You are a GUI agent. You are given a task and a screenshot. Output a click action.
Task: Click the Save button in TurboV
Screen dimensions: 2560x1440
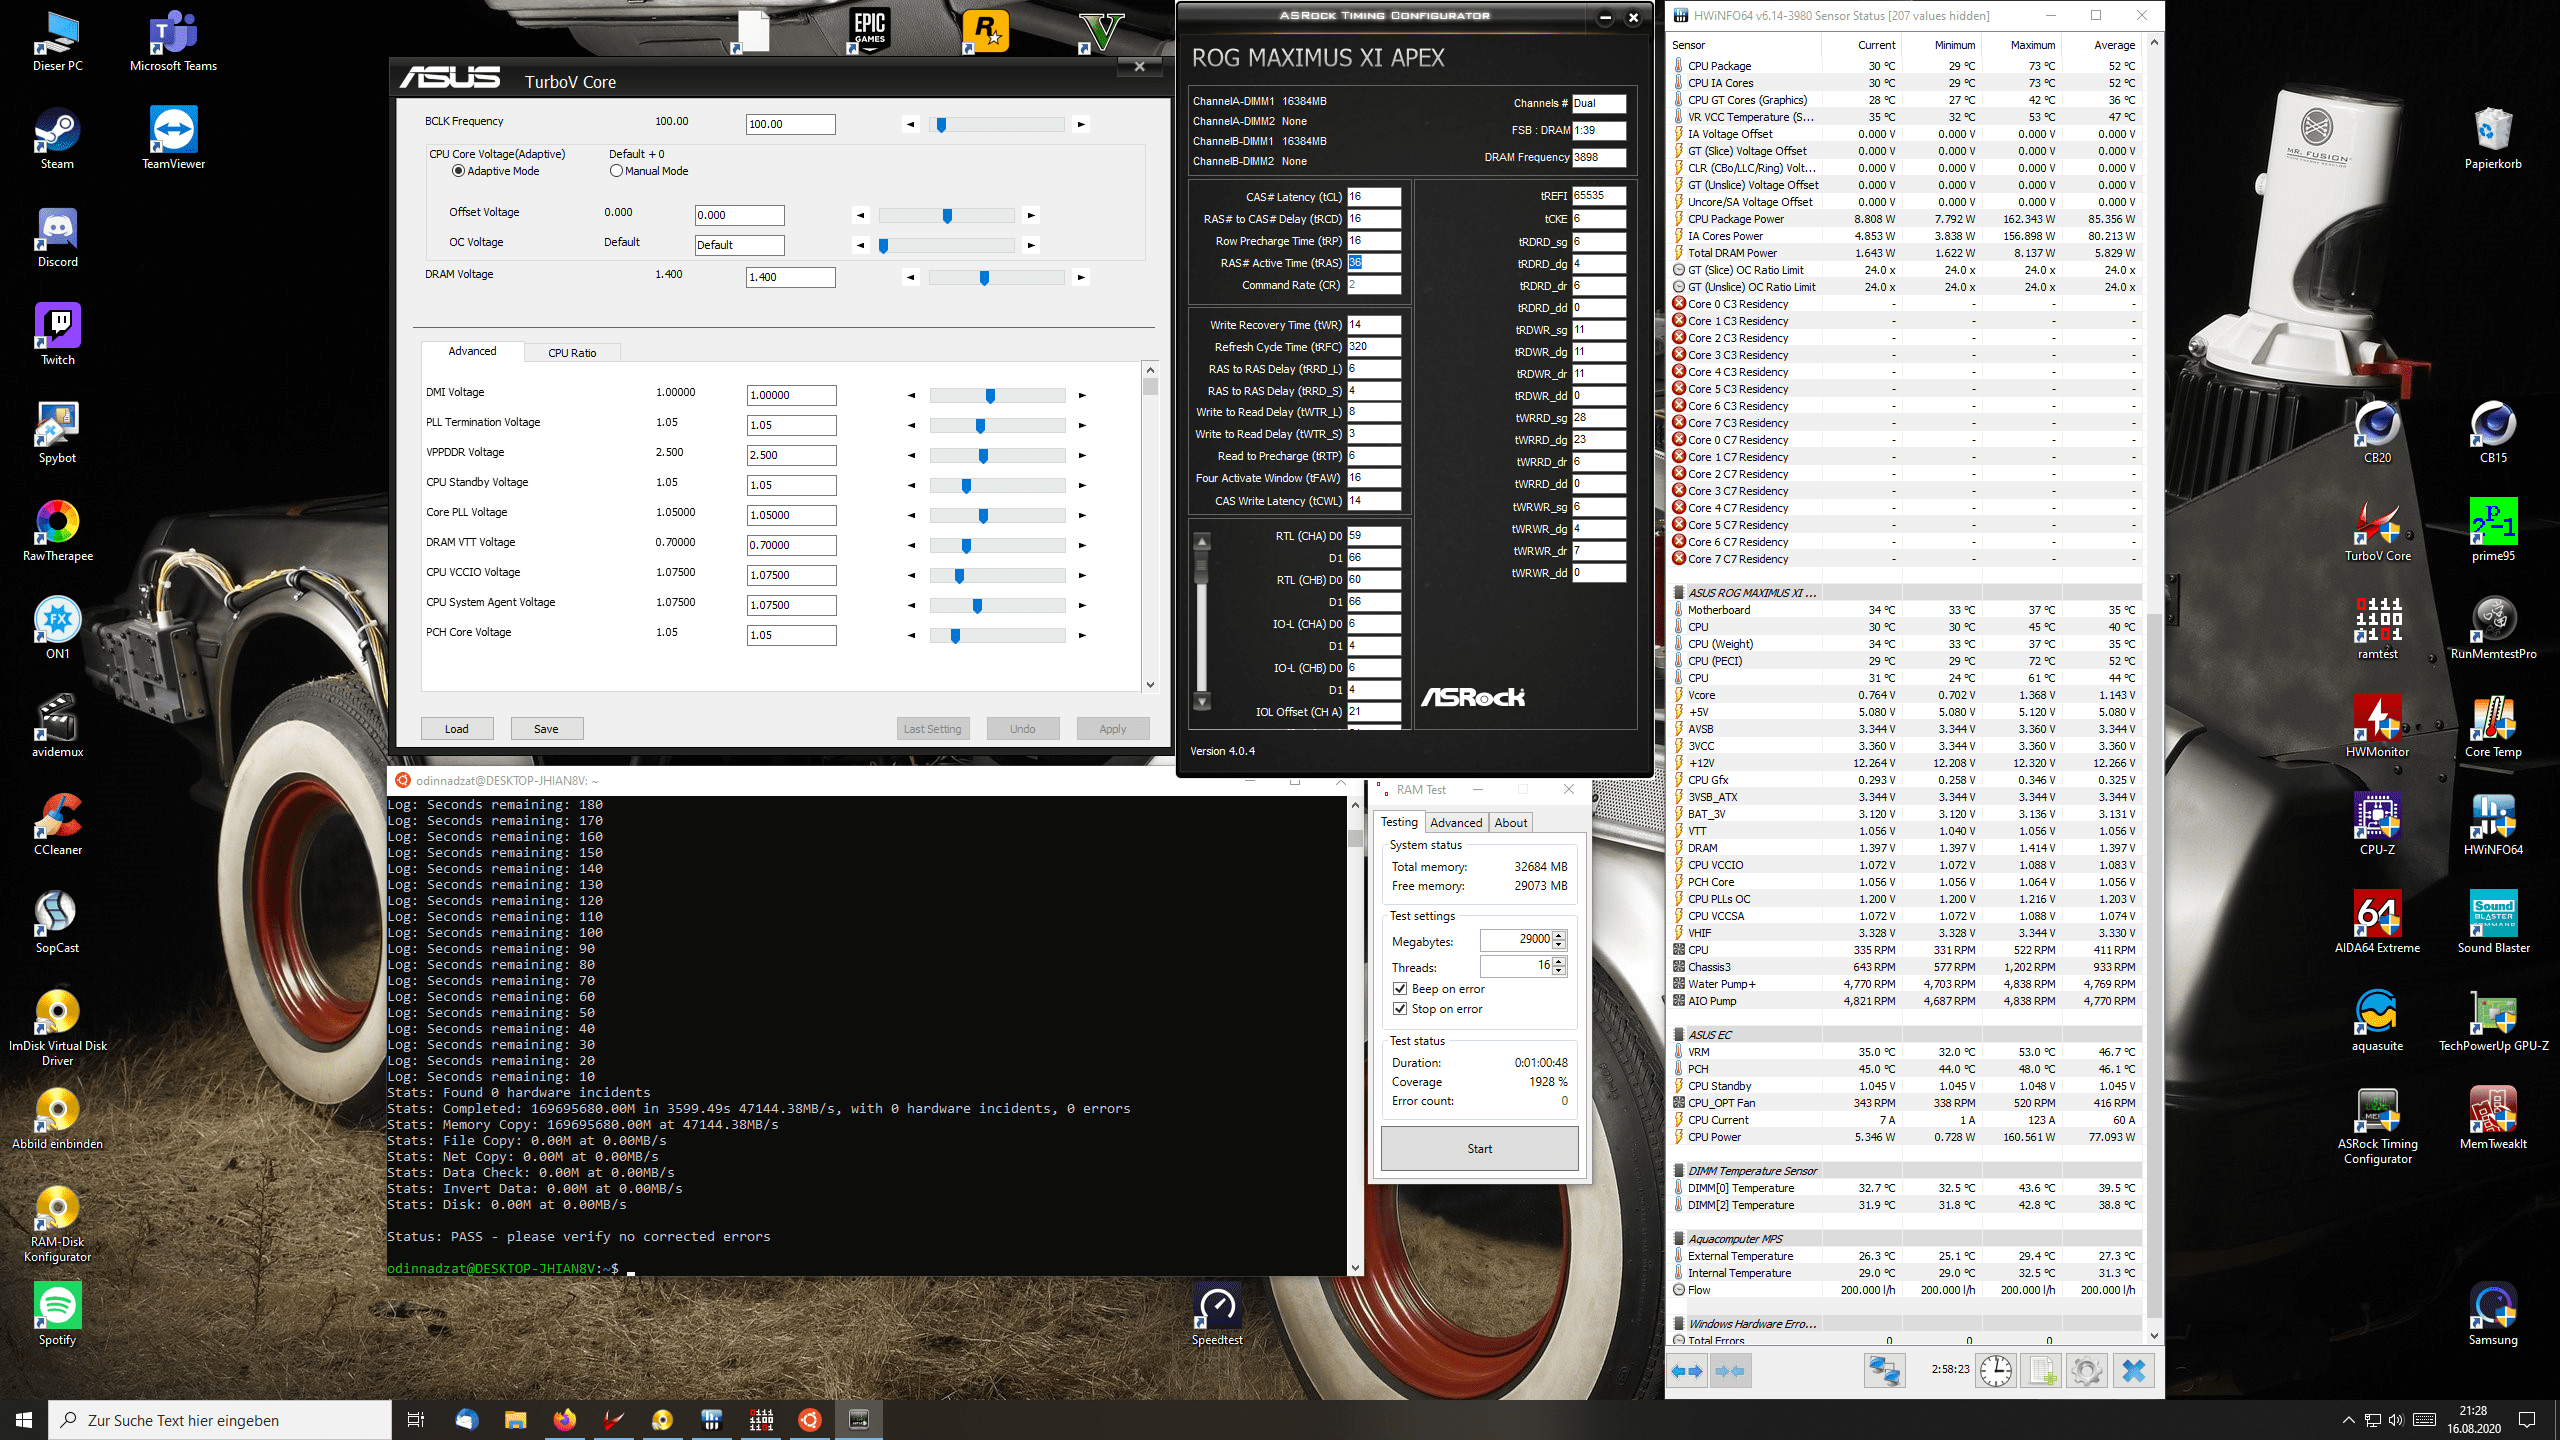[546, 729]
